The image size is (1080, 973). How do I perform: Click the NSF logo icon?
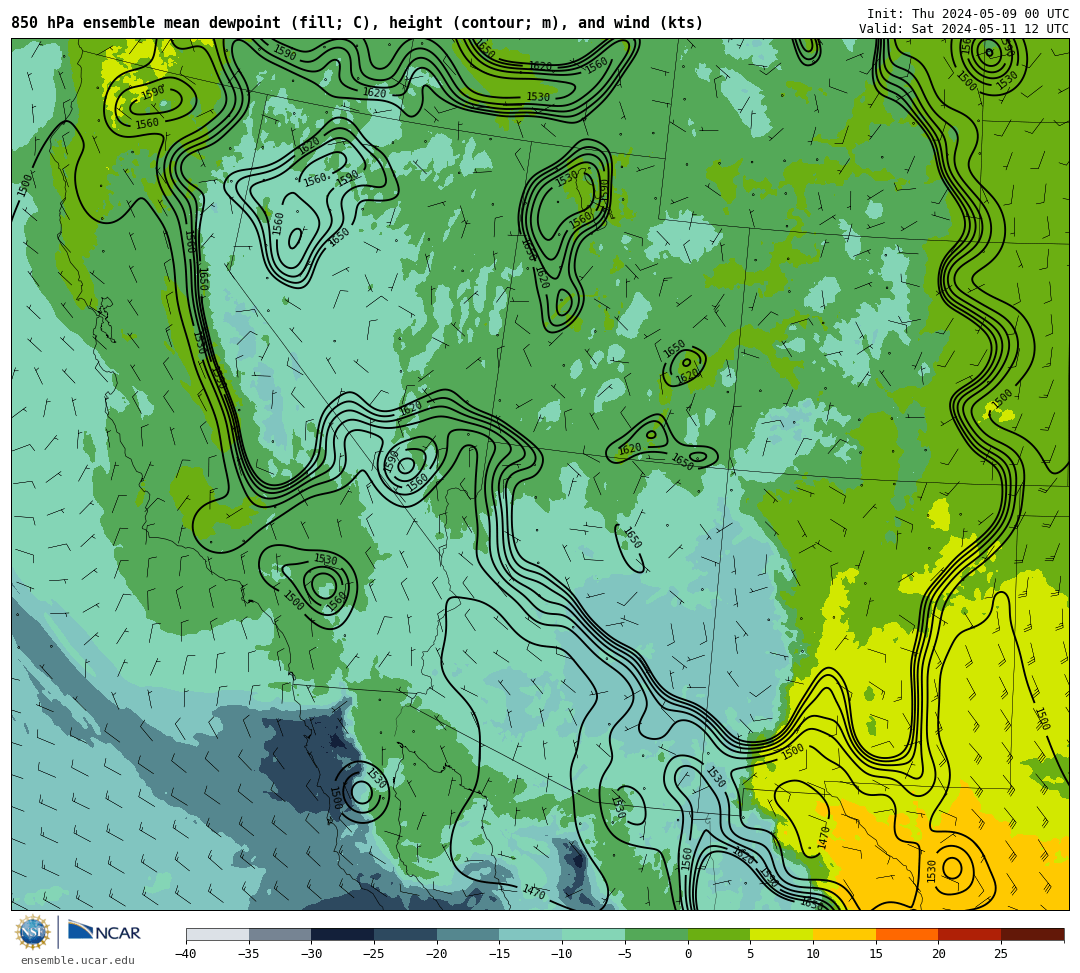click(33, 933)
